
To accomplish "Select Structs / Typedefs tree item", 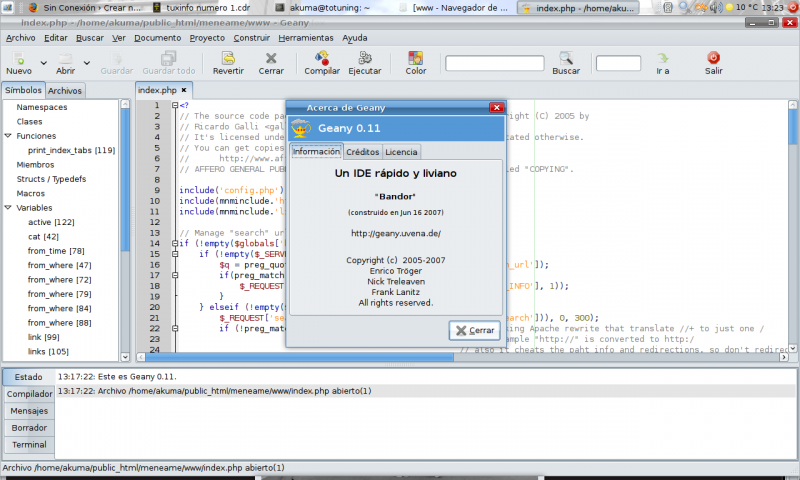I will 51,179.
